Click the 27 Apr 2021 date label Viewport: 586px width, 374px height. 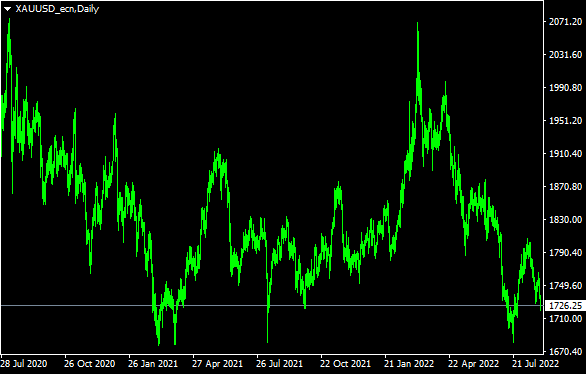click(217, 364)
